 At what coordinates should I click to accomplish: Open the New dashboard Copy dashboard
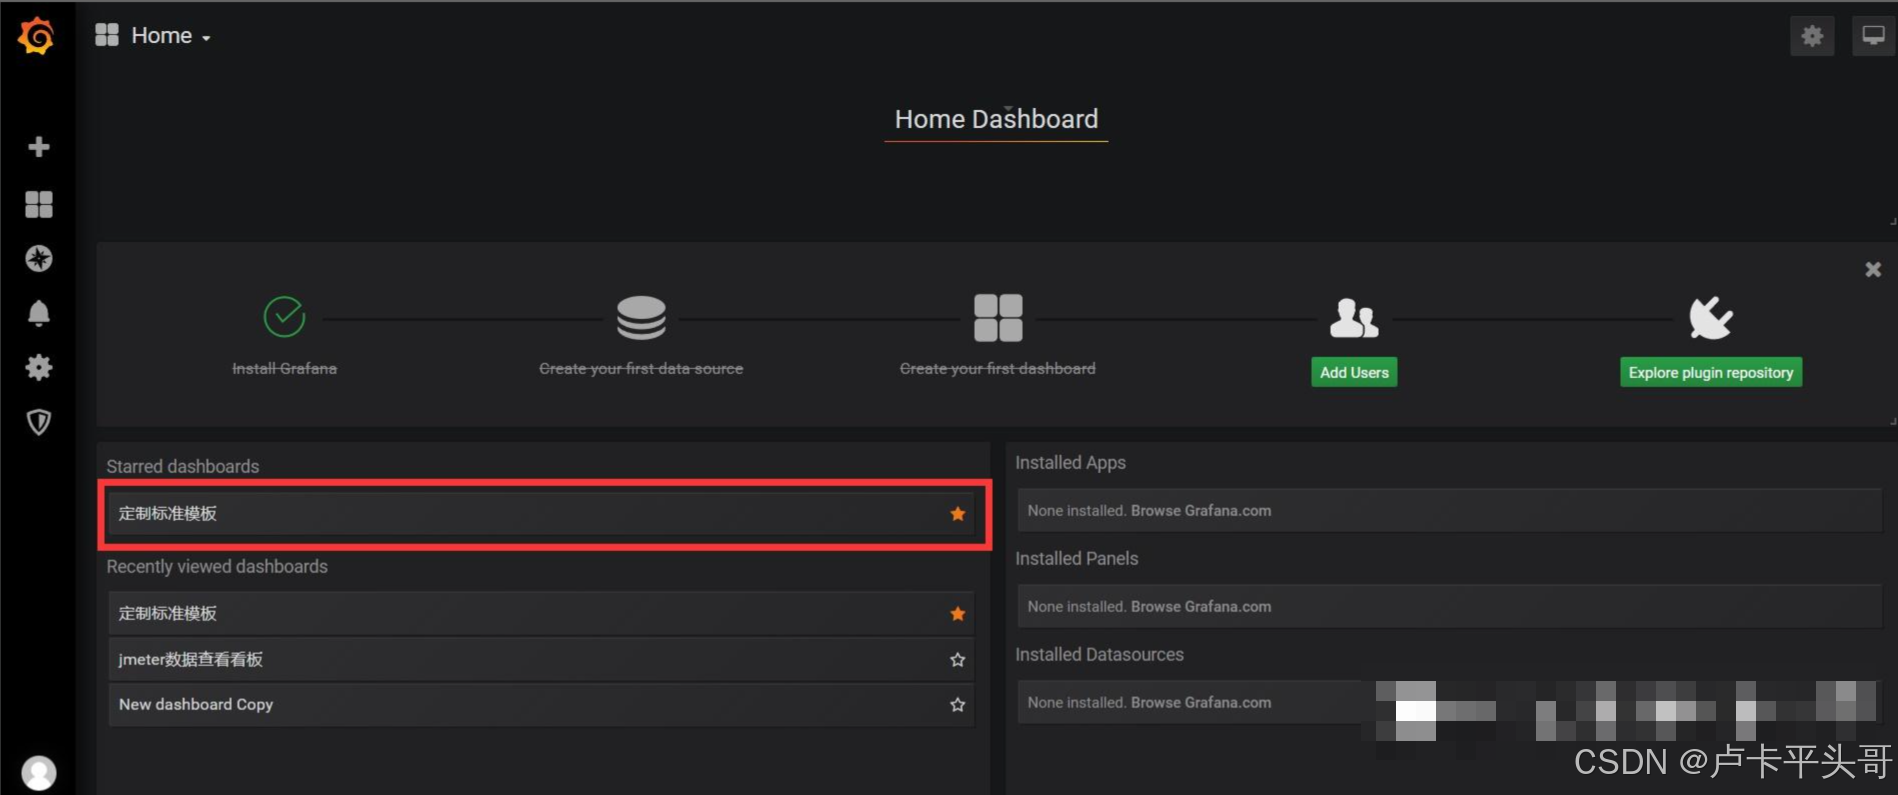(541, 705)
